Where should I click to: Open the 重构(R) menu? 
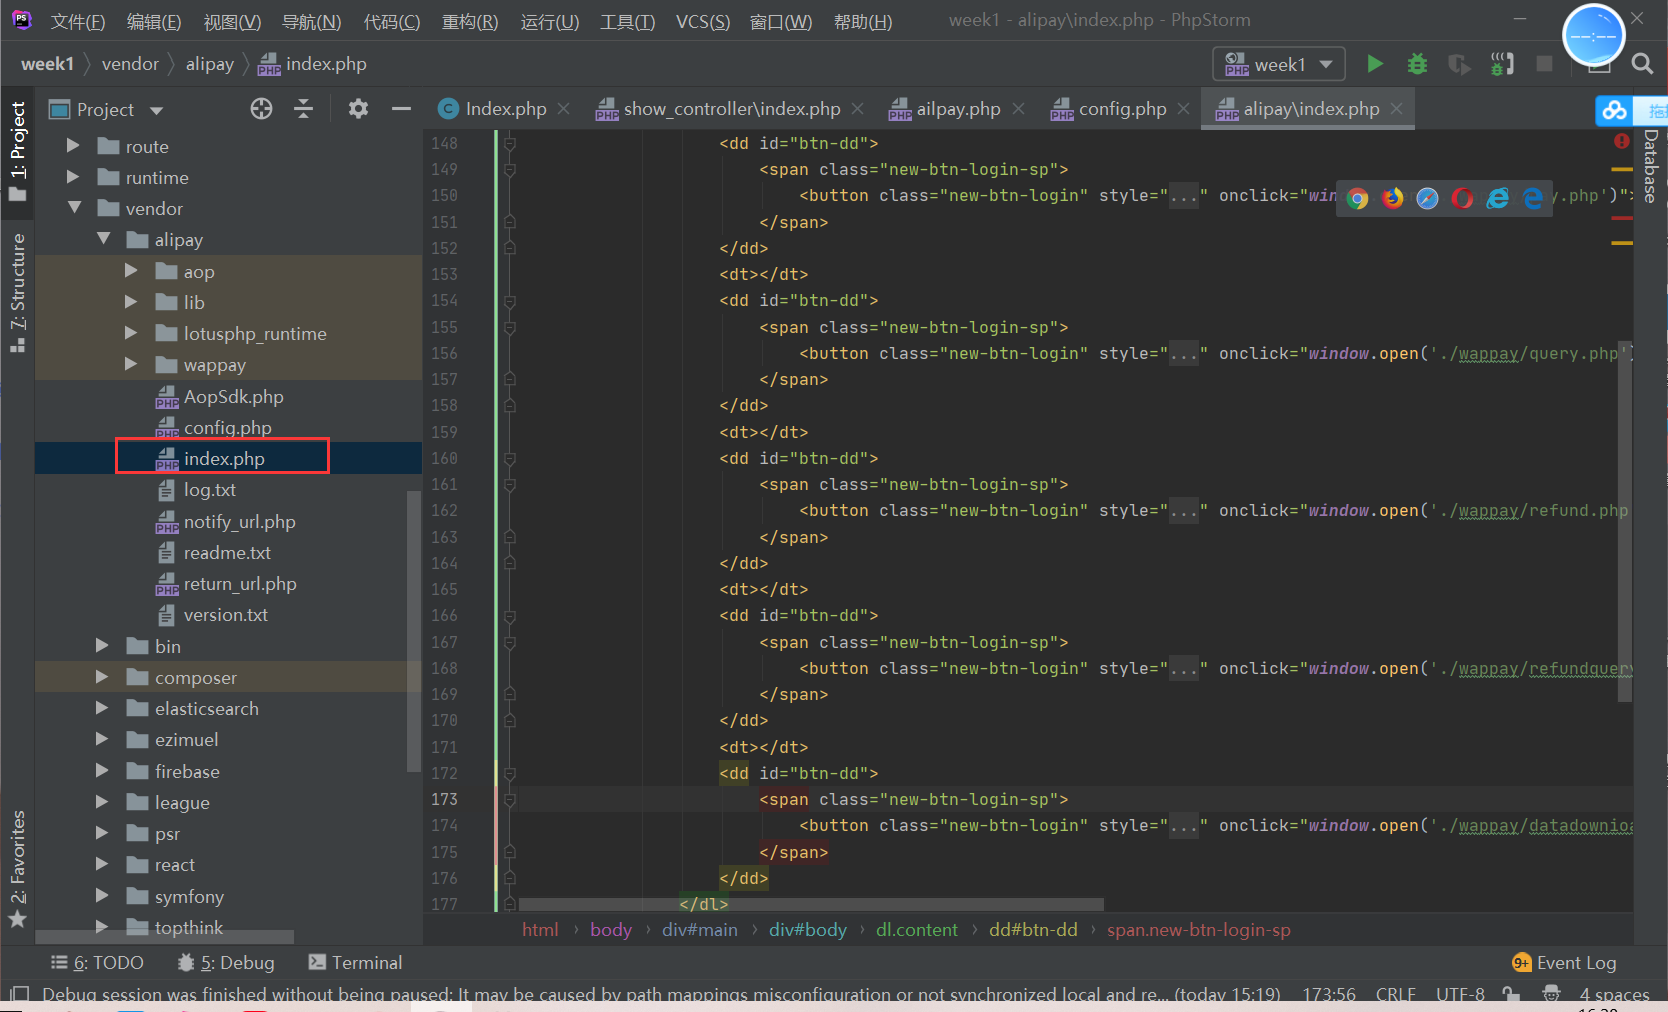(x=470, y=21)
